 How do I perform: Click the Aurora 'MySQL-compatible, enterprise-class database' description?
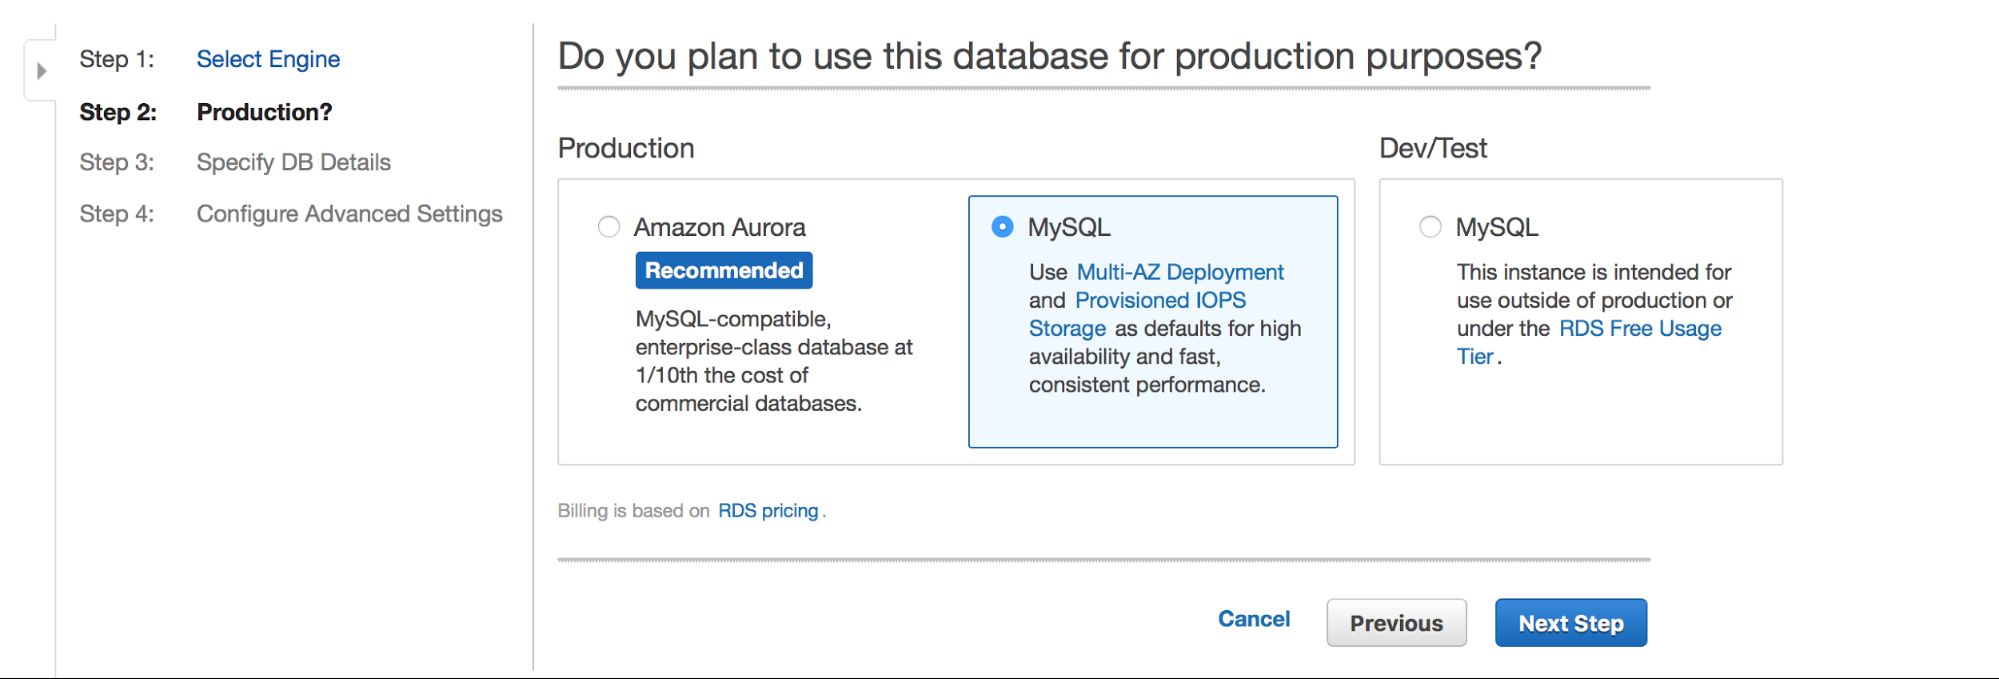(x=774, y=361)
